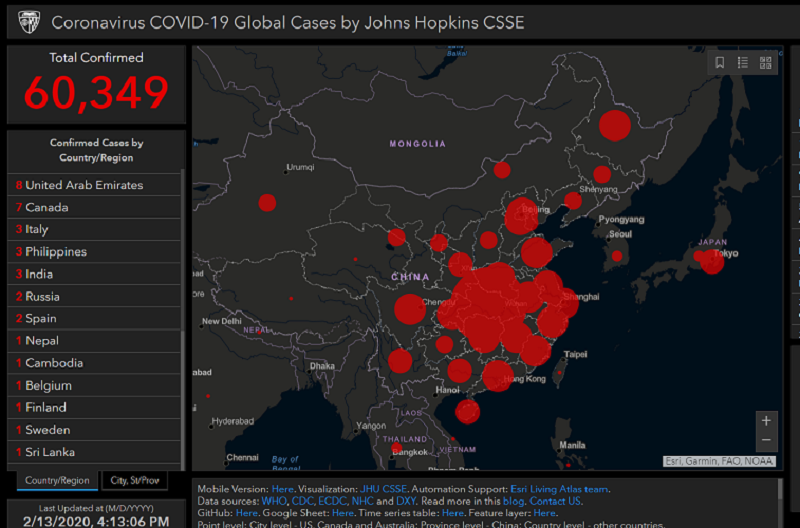Open the WHO data source link
This screenshot has width=800, height=528.
(x=273, y=501)
